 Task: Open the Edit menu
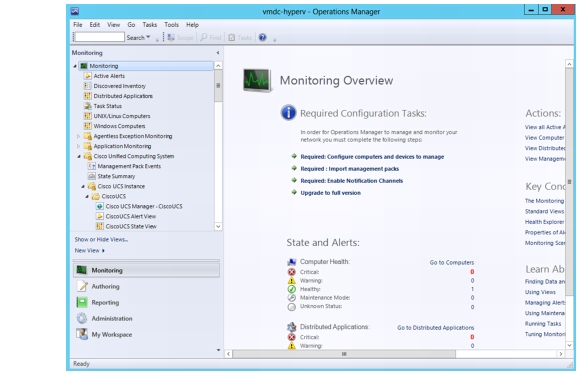(95, 25)
